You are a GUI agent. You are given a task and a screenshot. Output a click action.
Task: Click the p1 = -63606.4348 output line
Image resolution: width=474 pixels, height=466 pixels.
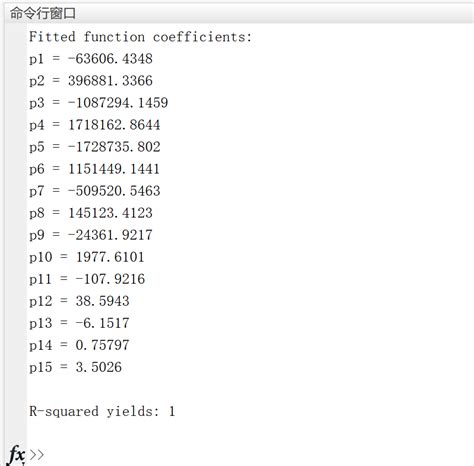pyautogui.click(x=91, y=59)
